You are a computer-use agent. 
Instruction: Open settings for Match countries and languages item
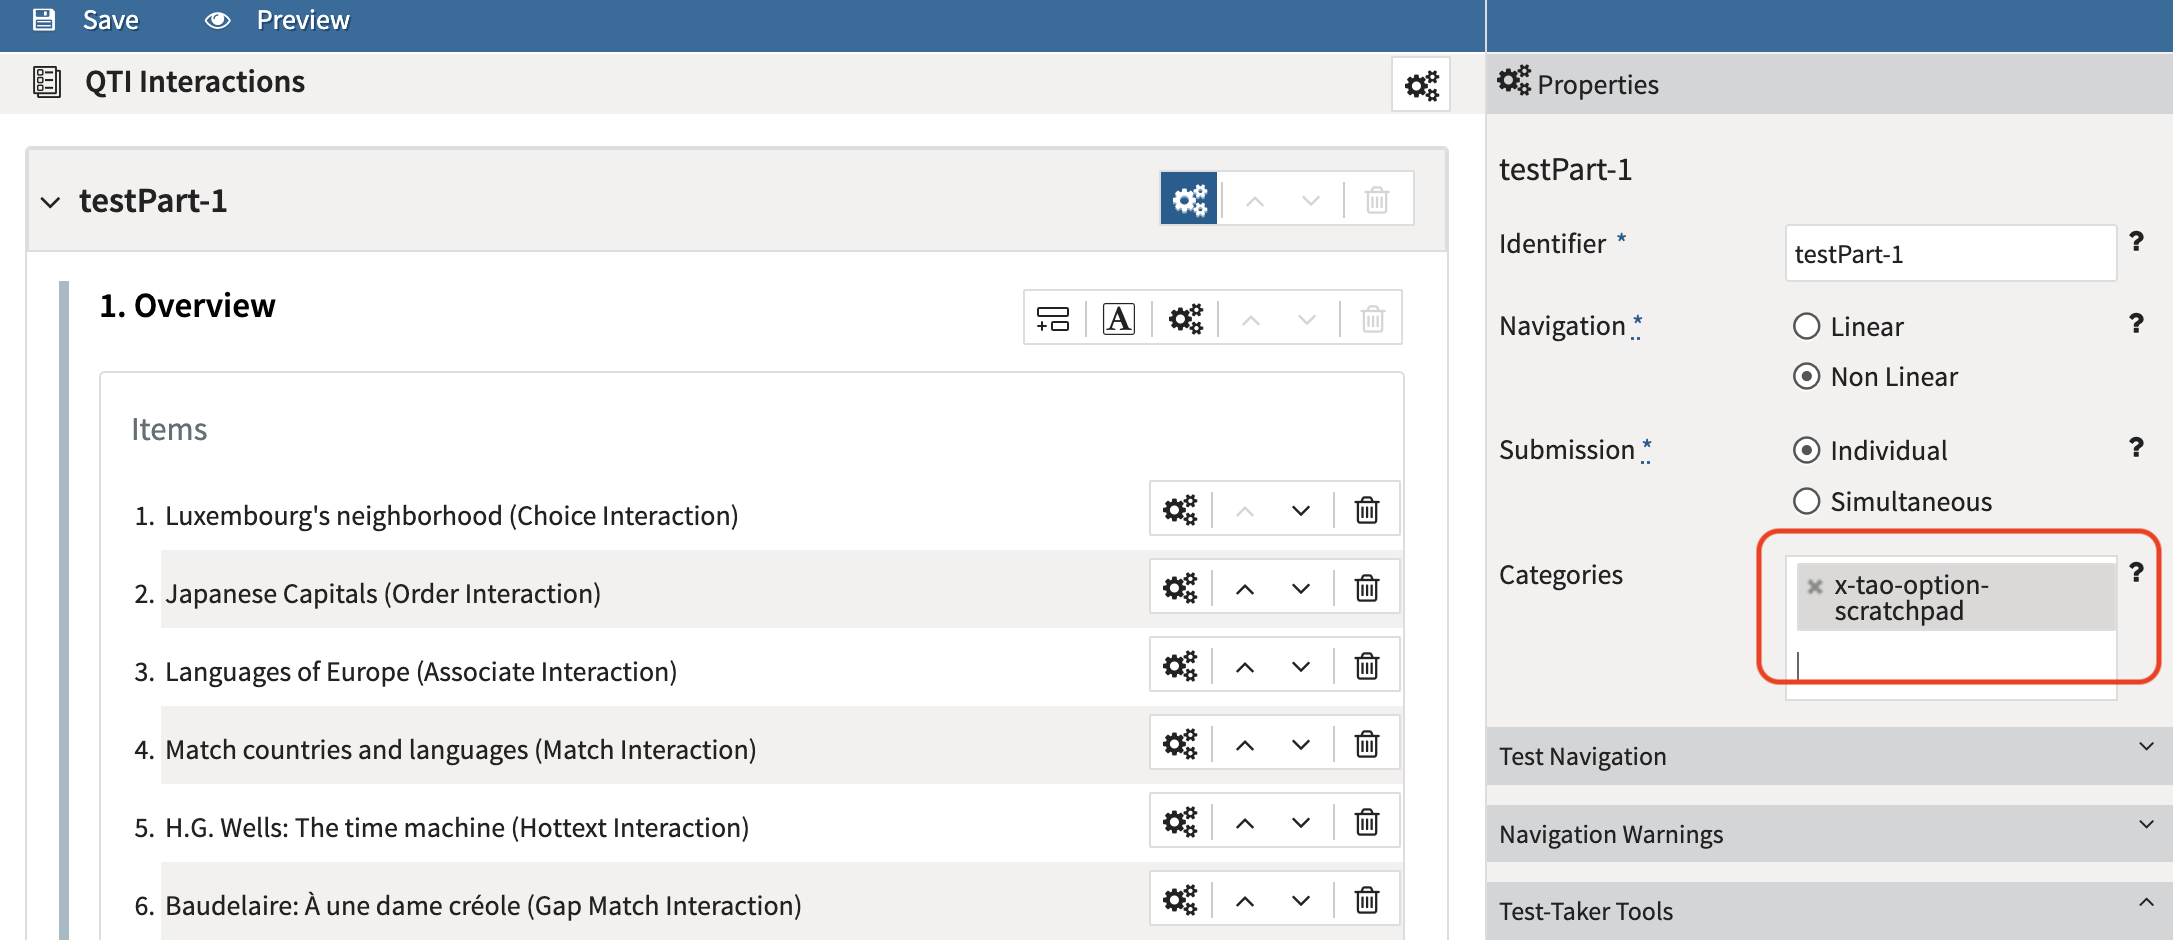click(x=1179, y=743)
